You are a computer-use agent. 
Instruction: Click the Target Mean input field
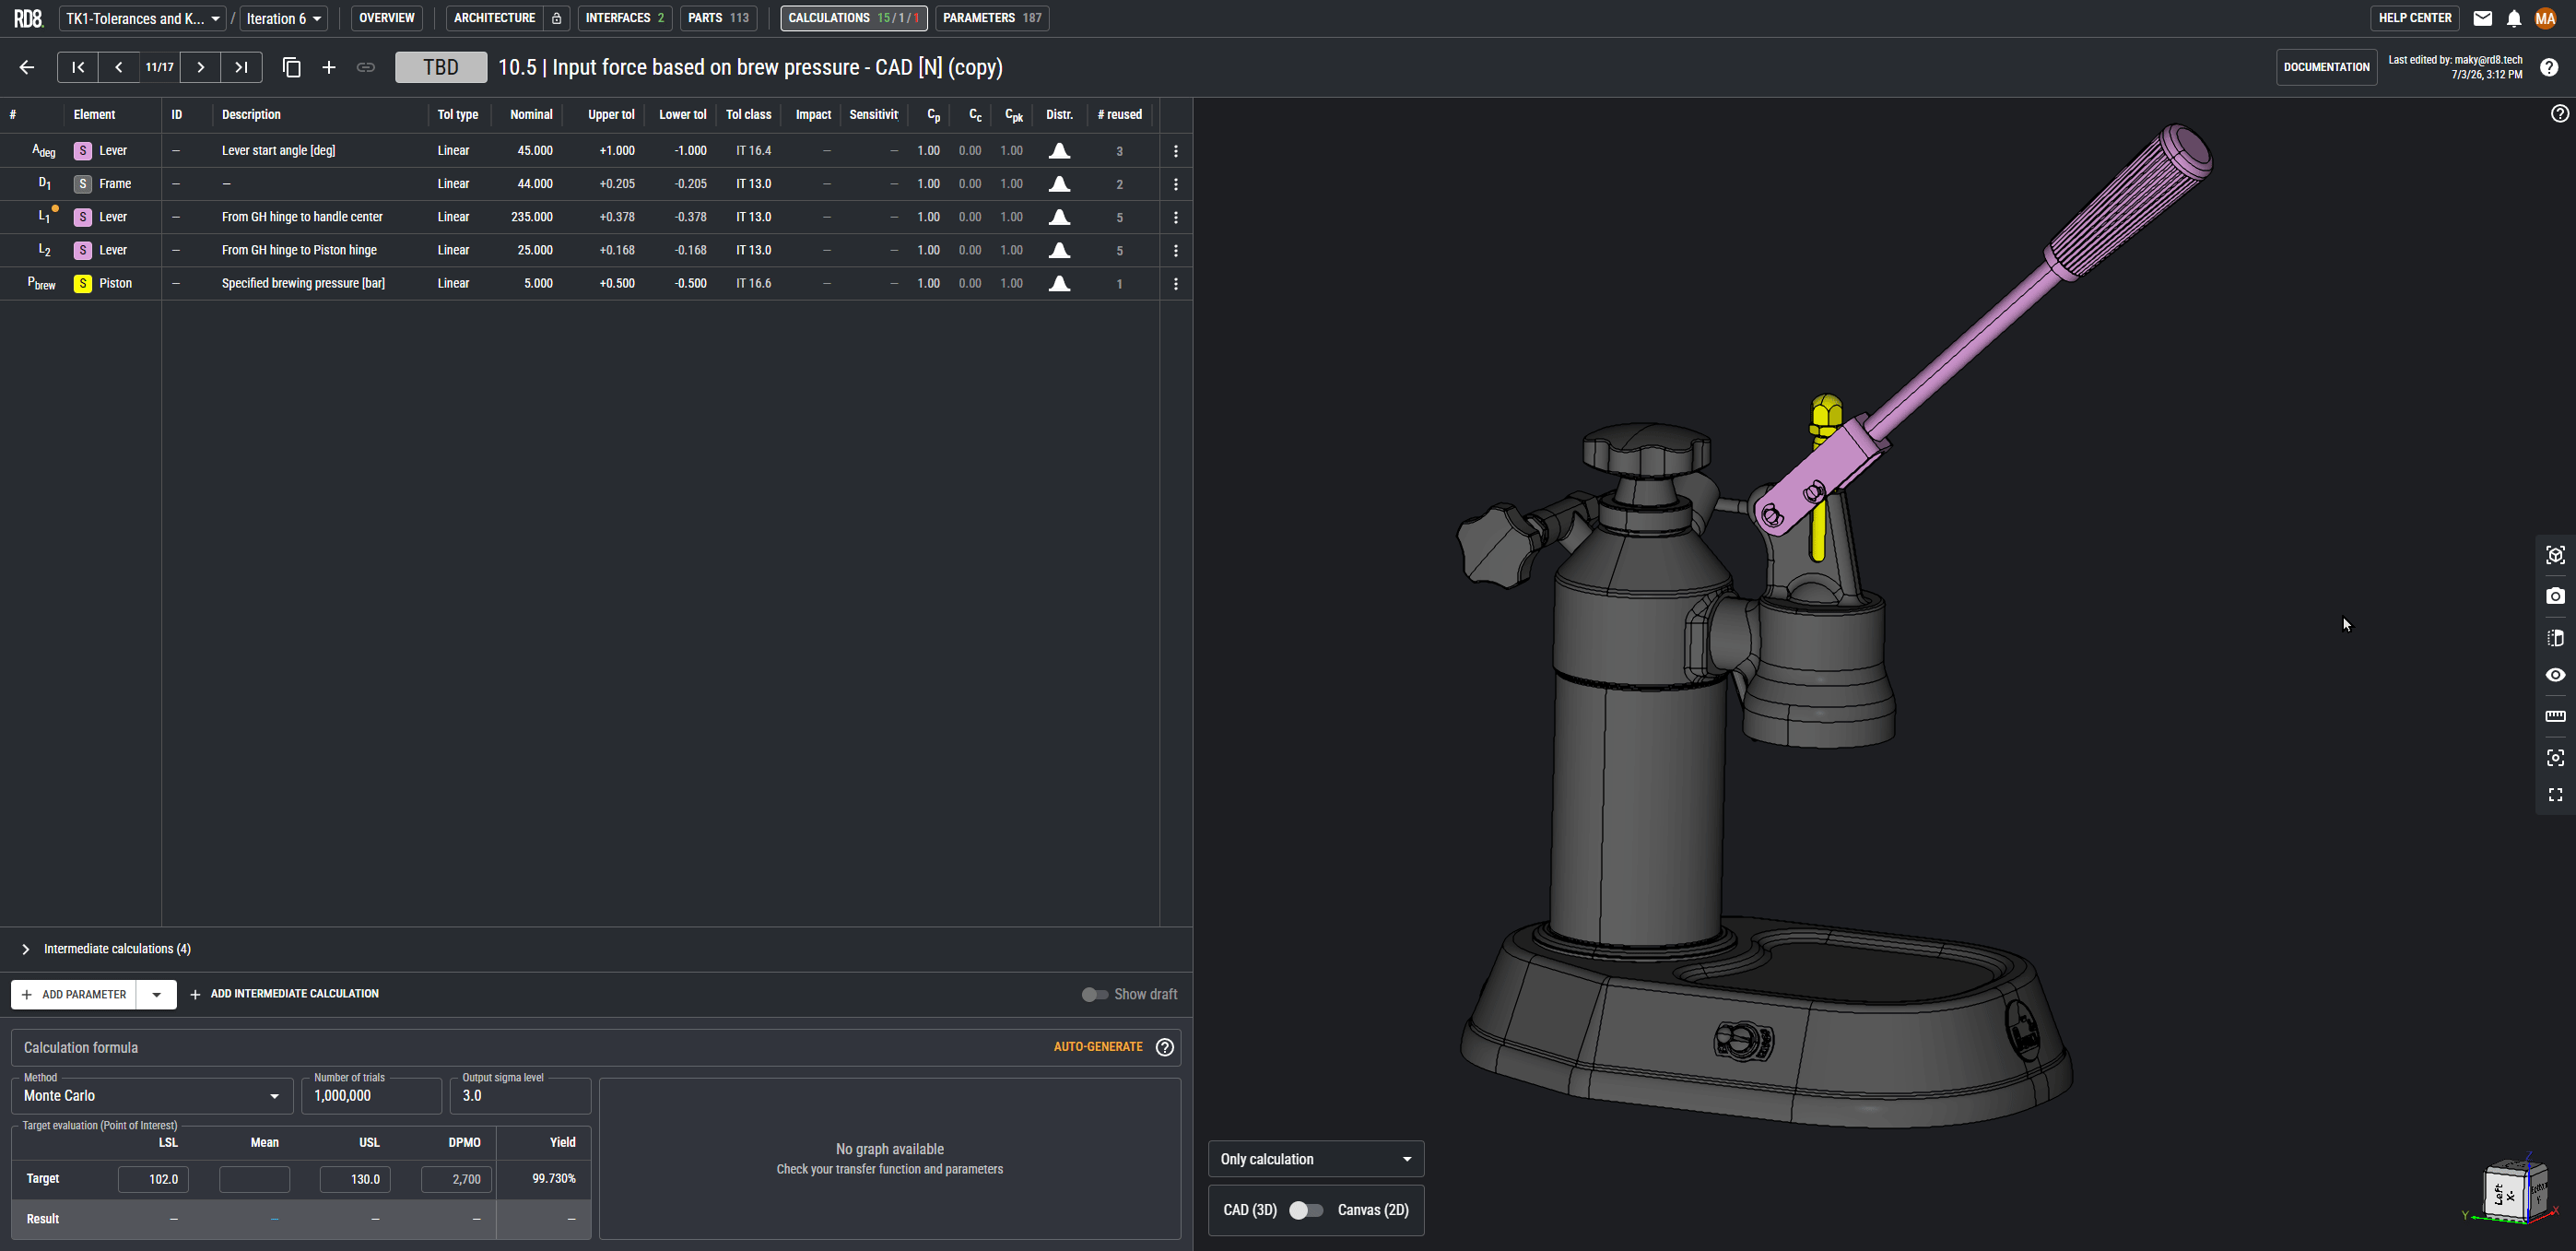coord(254,1180)
